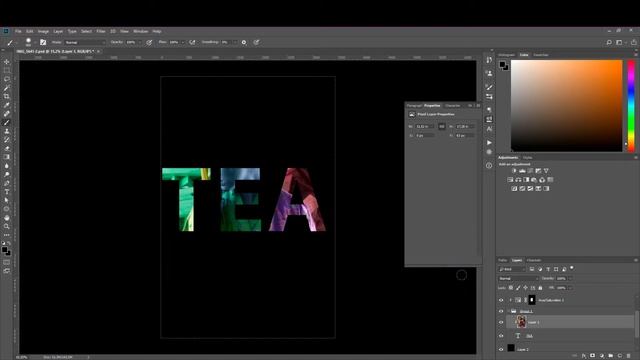640x360 pixels.
Task: Toggle link width and height in Properties
Action: [x=442, y=127]
